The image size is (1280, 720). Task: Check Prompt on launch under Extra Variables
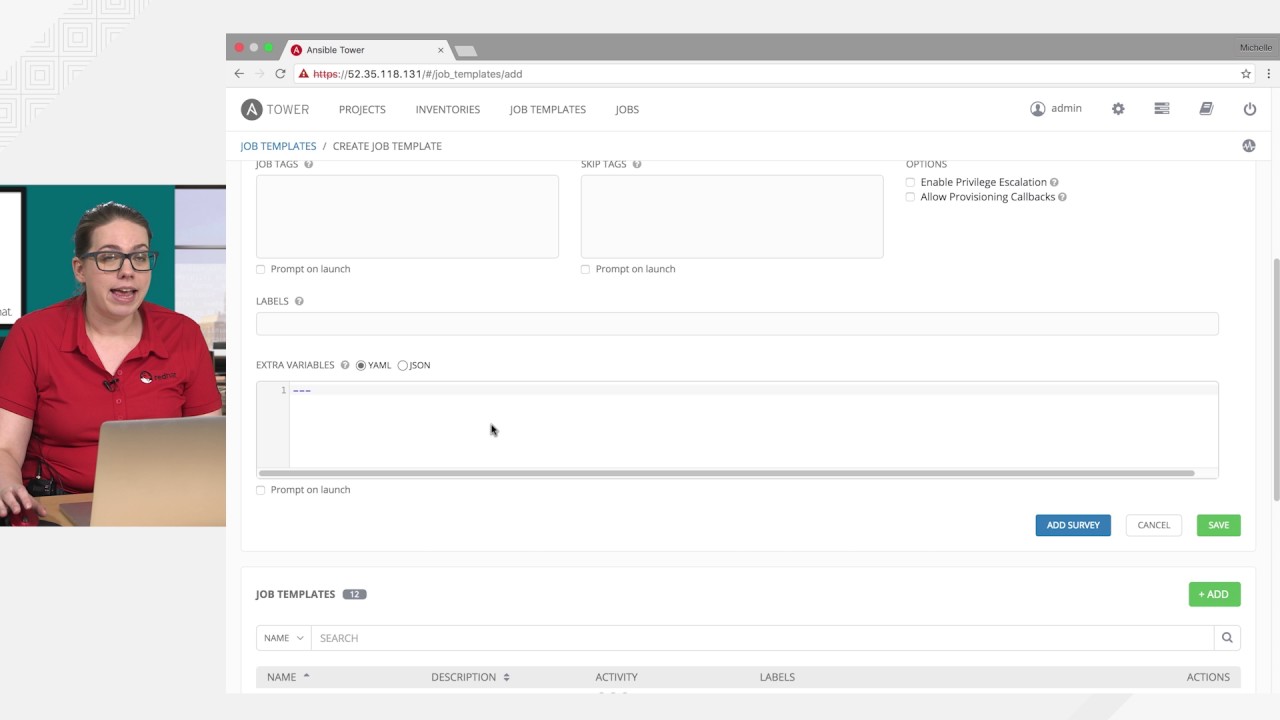261,490
